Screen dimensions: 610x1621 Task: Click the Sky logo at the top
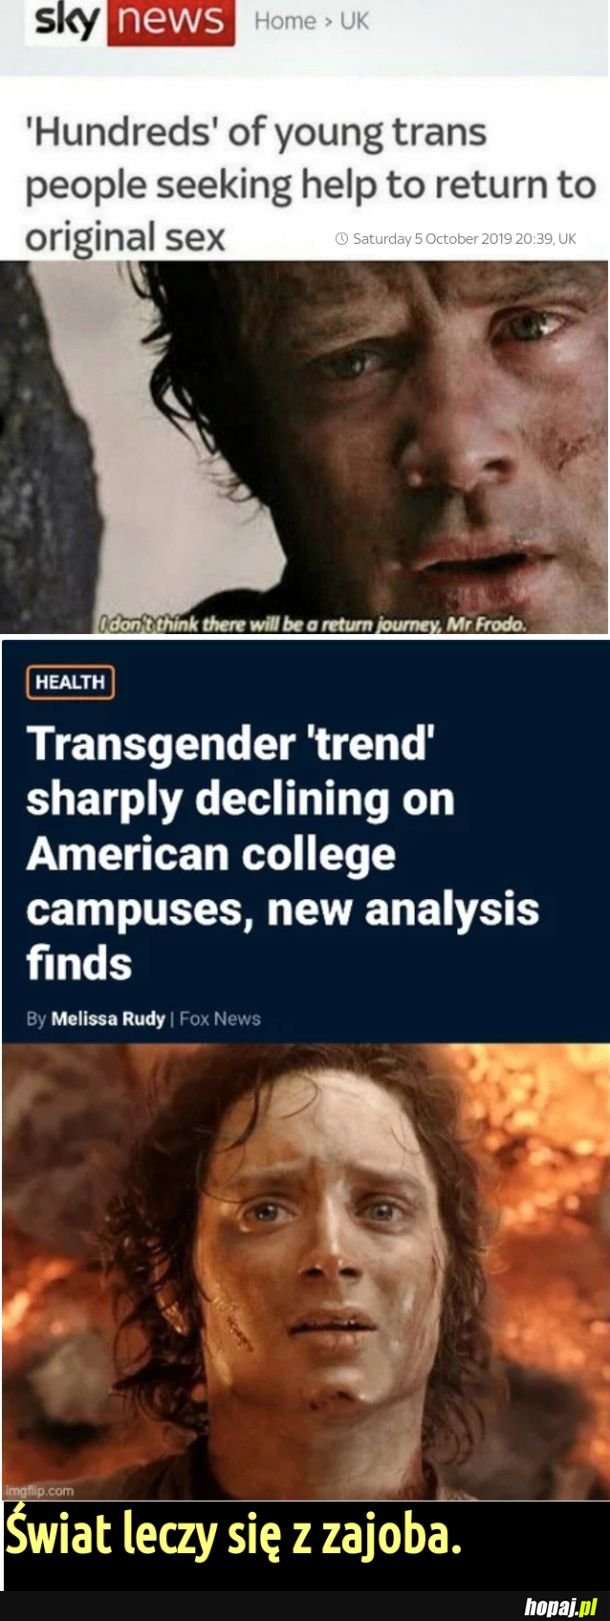(65, 20)
